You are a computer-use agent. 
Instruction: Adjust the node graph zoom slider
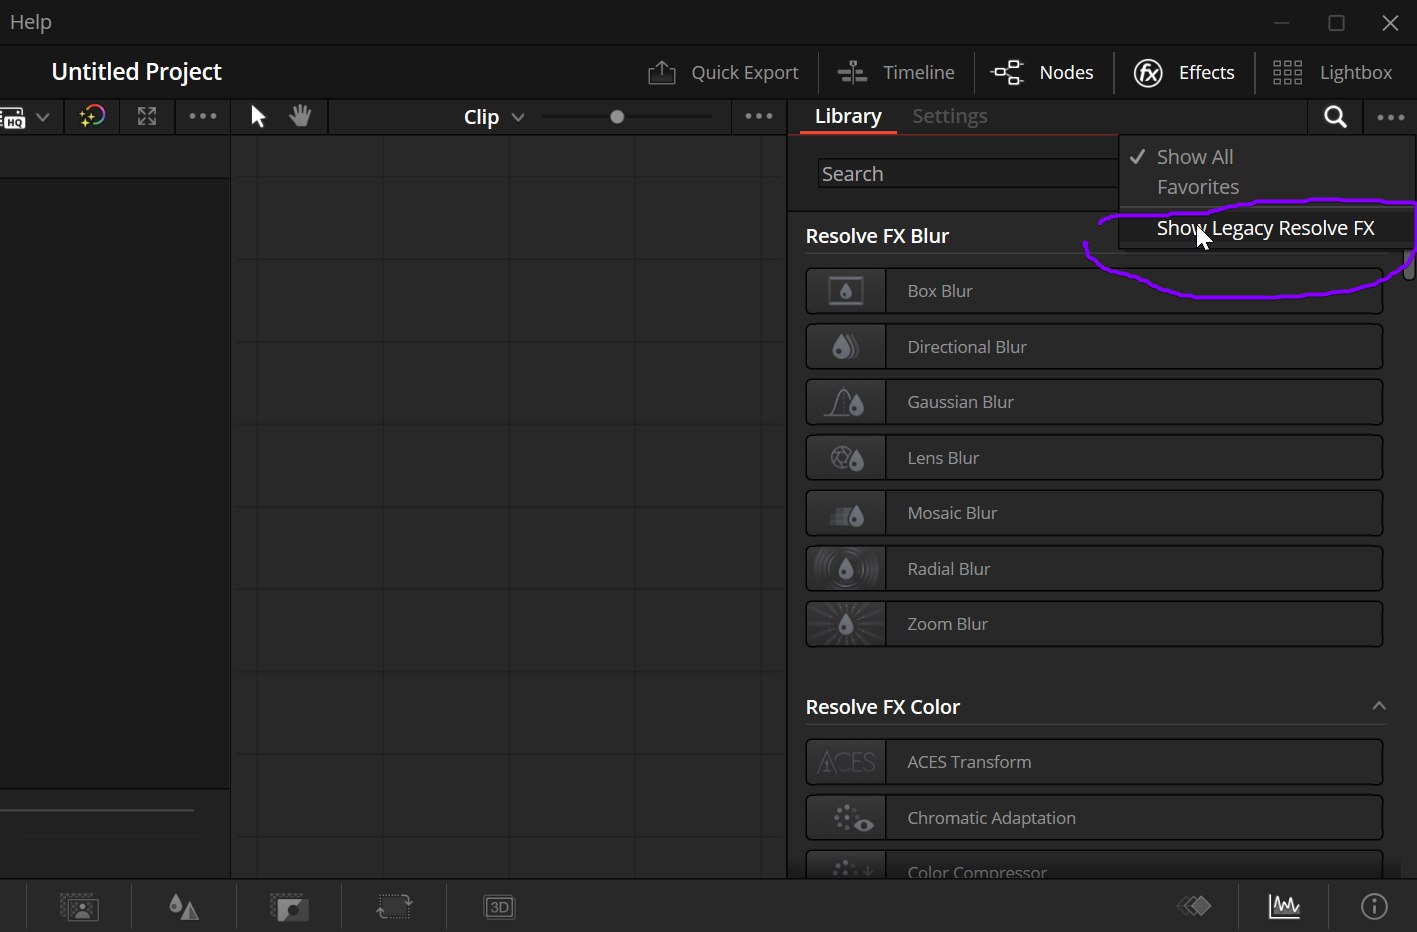pyautogui.click(x=617, y=117)
